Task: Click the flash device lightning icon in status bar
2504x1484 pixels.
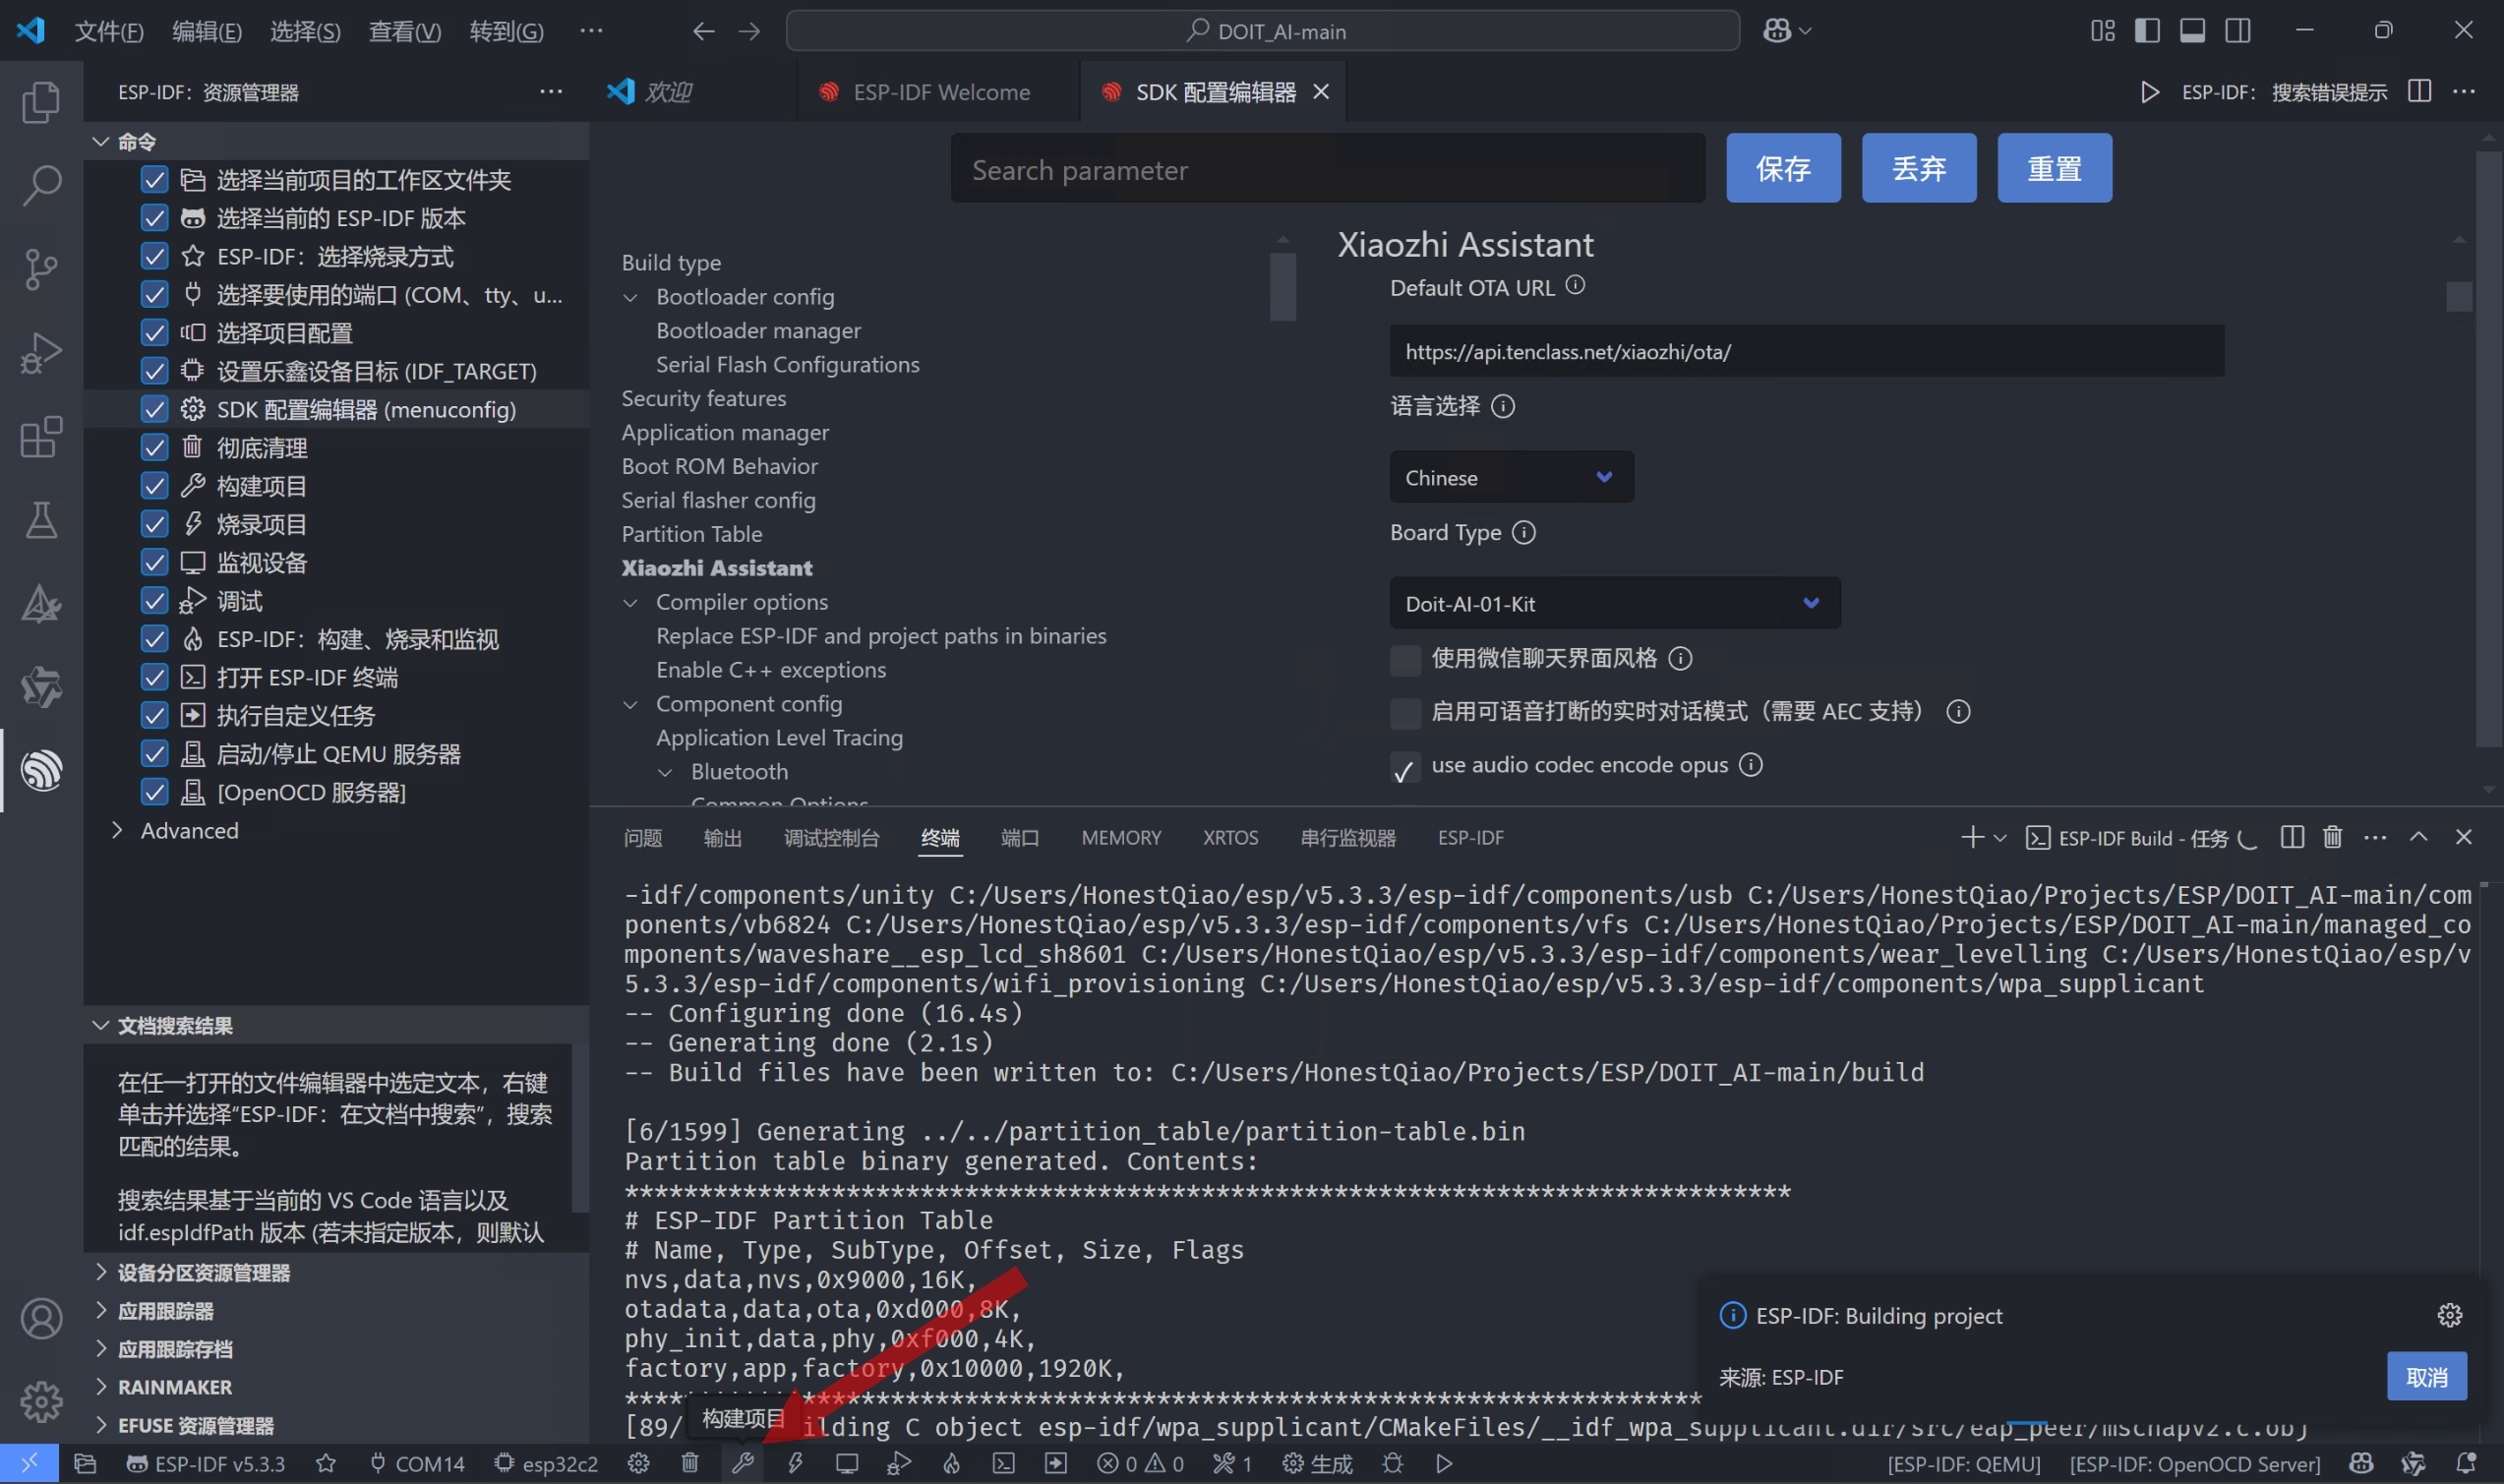Action: tap(795, 1463)
